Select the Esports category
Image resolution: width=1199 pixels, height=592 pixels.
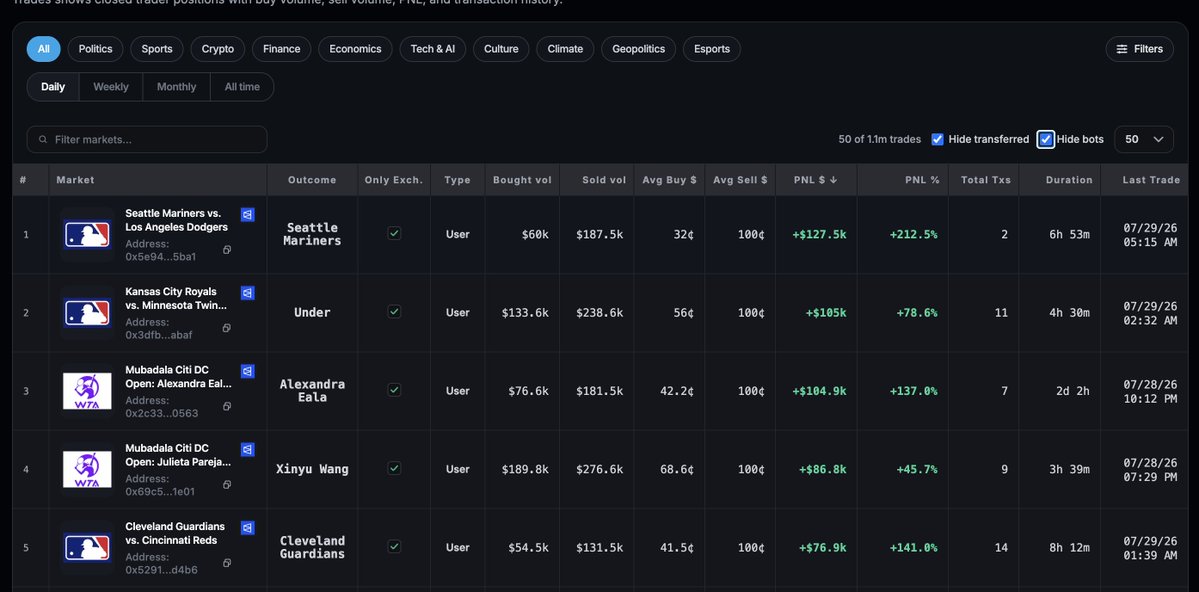(x=712, y=49)
